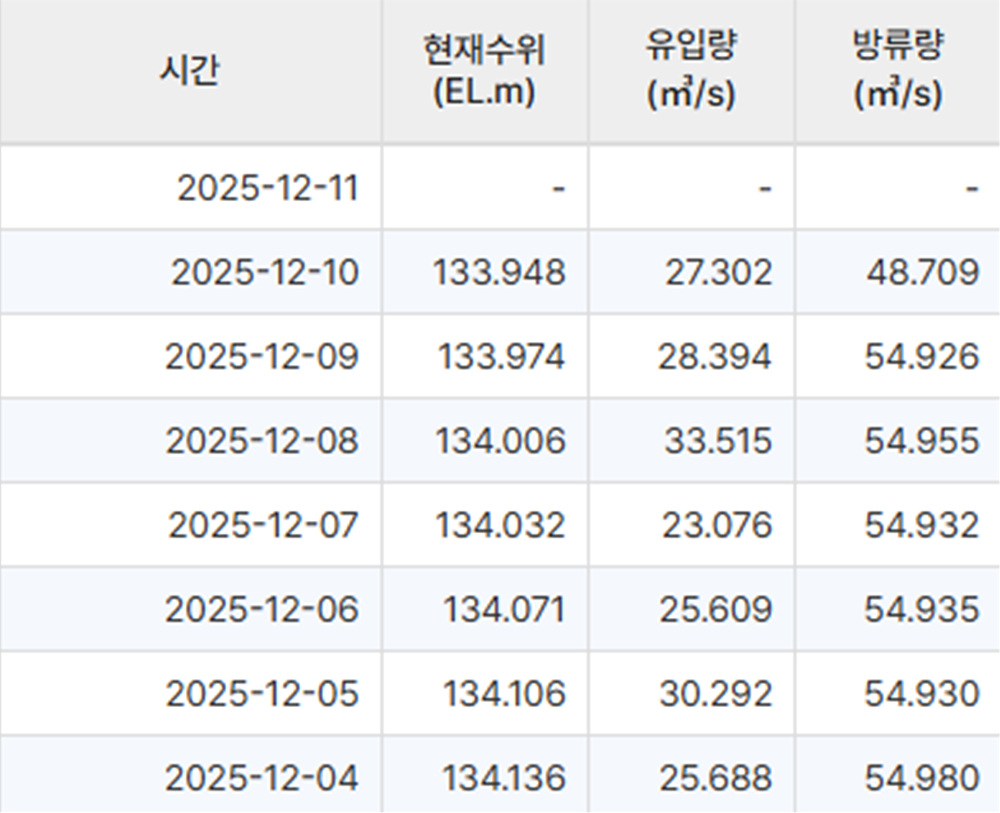The width and height of the screenshot is (1000, 813).
Task: Click the 시간 column header
Action: tap(190, 72)
